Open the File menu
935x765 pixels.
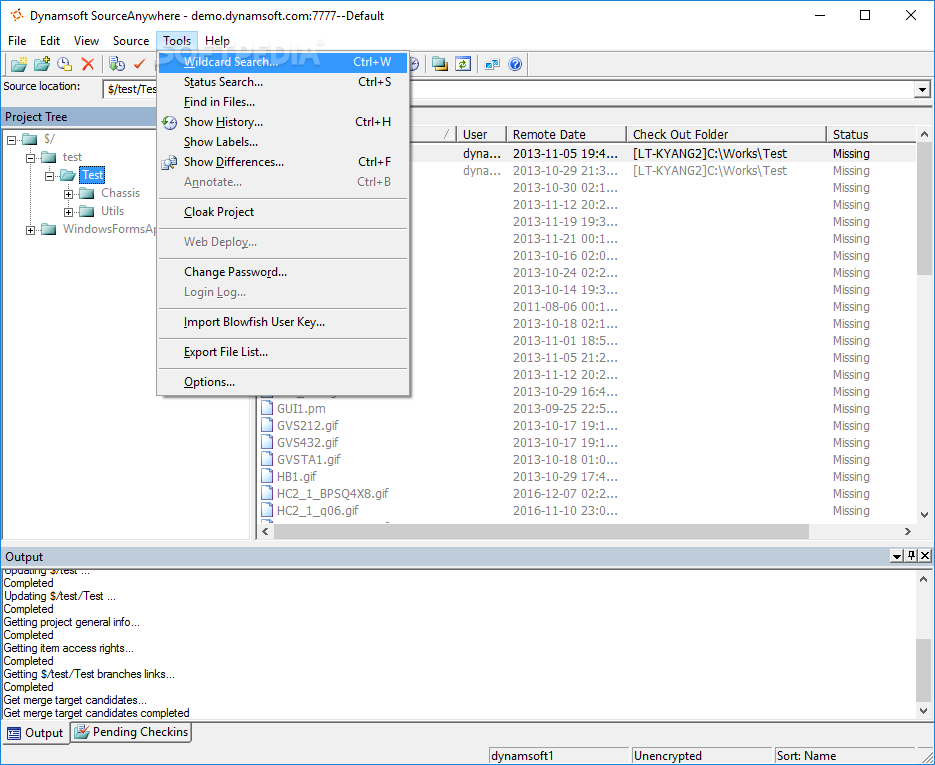pyautogui.click(x=17, y=41)
